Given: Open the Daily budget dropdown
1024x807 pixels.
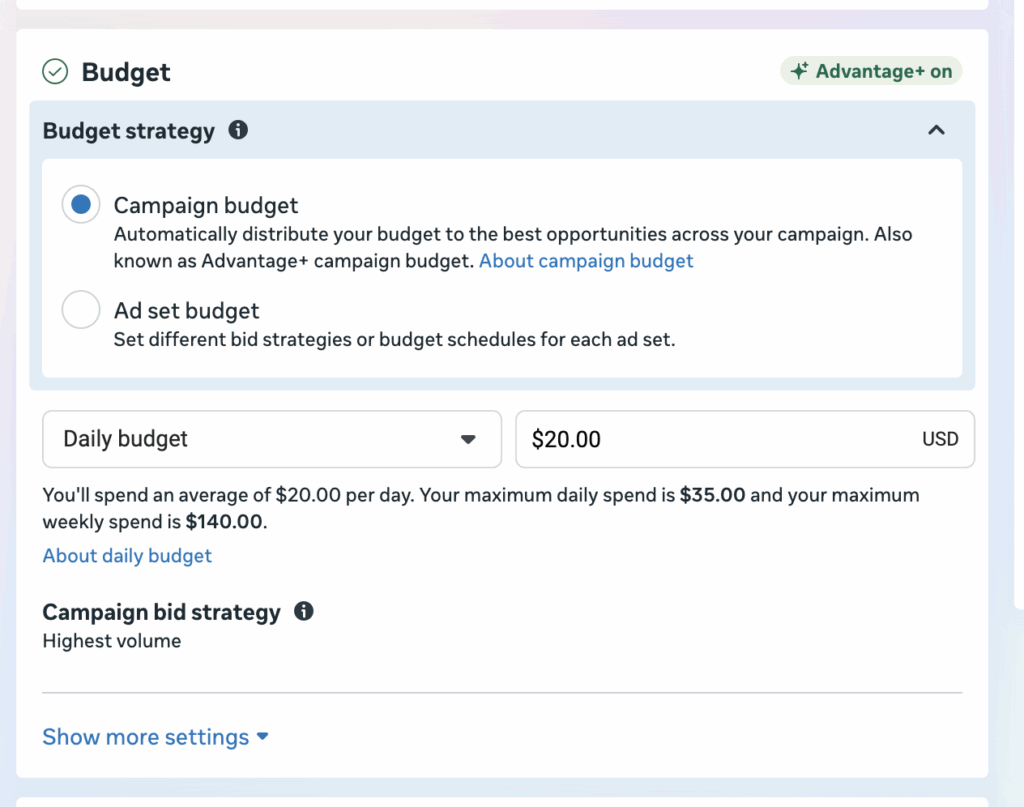Looking at the screenshot, I should click(x=272, y=439).
